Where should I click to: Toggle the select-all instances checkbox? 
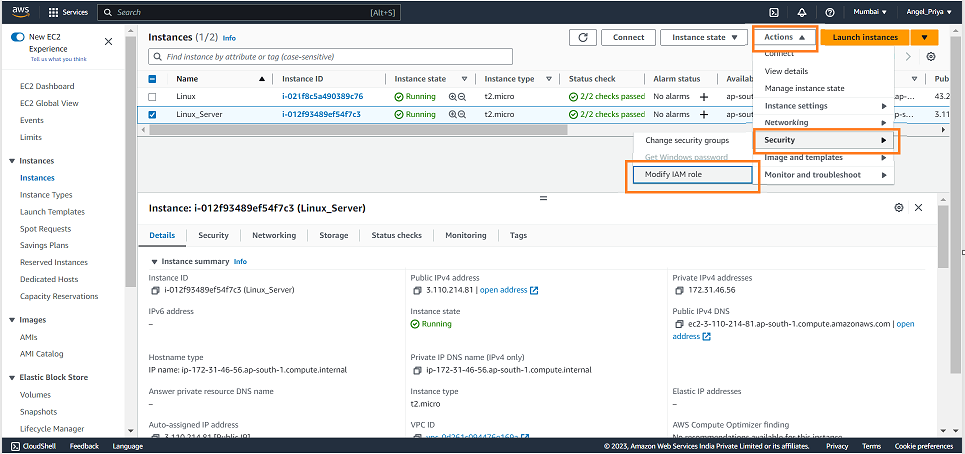coord(153,79)
